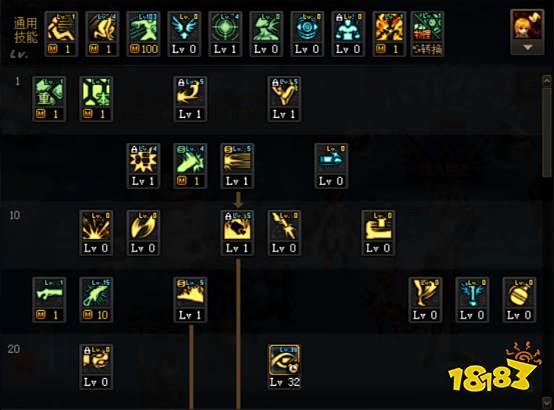Select the Lv 32 eye skill icon
Screen dimensions: 554x410
click(x=284, y=367)
